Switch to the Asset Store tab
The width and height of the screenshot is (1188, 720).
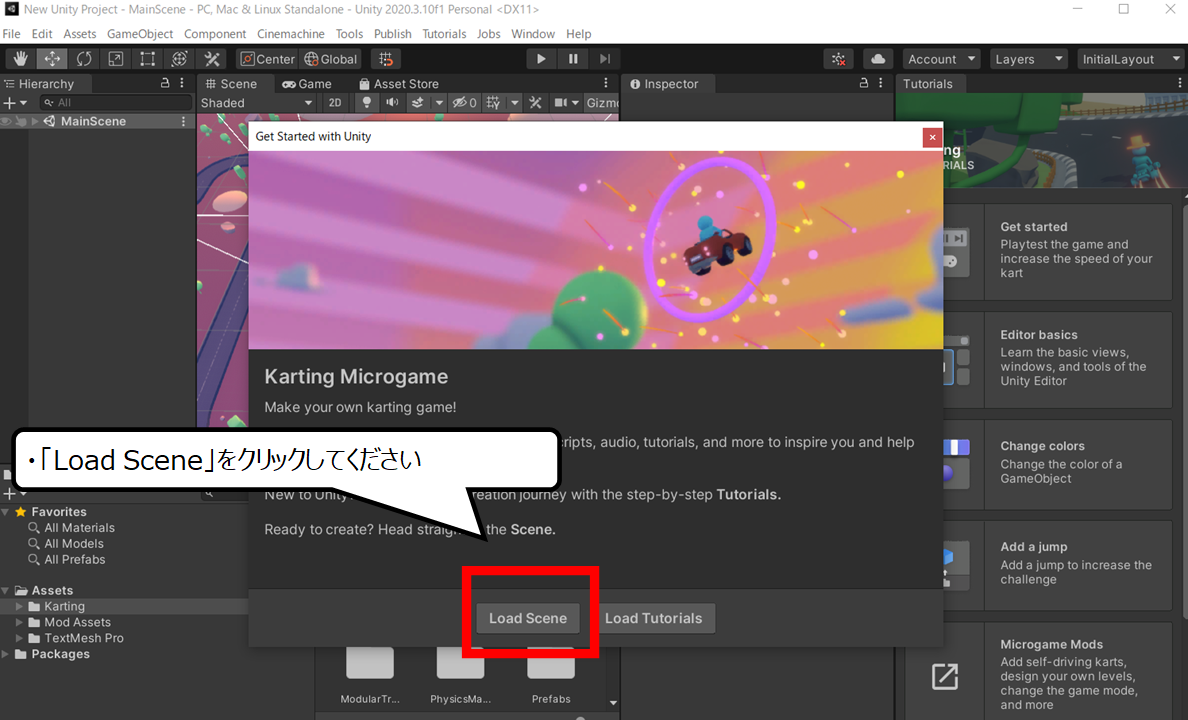(399, 84)
